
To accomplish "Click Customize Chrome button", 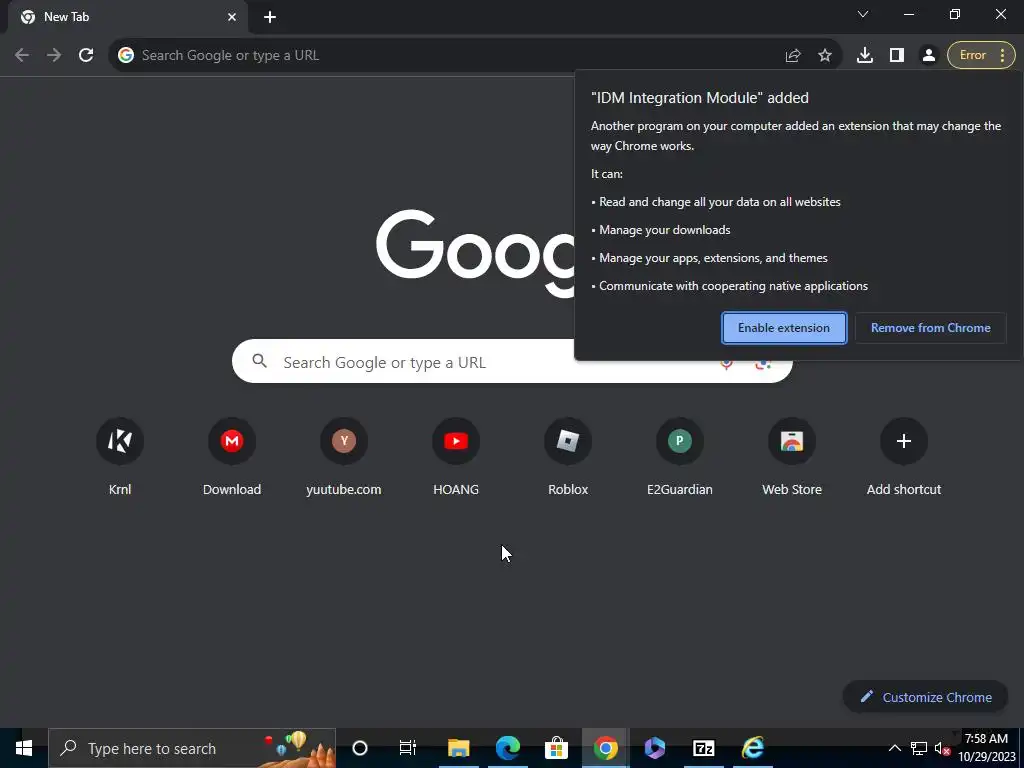I will pos(925,697).
